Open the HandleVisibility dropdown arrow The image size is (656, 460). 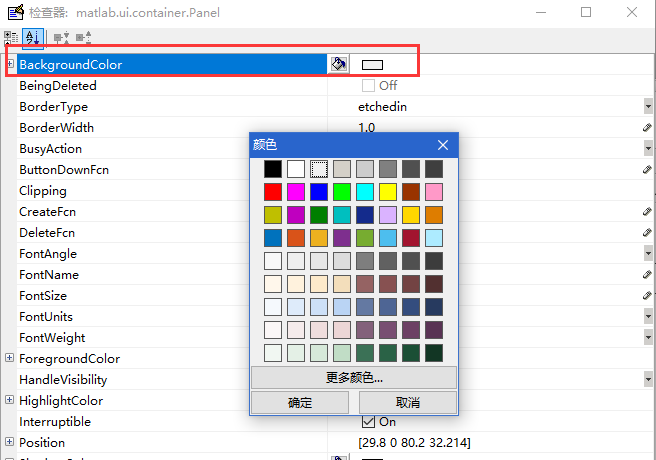pyautogui.click(x=648, y=379)
